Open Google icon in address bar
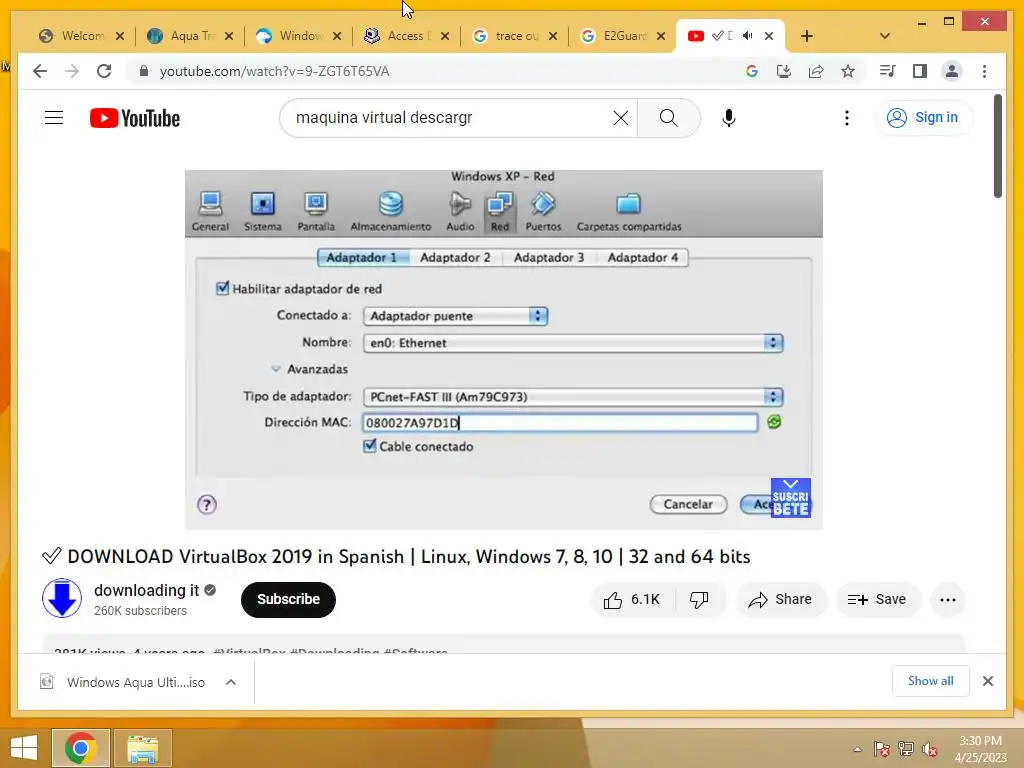Viewport: 1024px width, 768px height. 752,71
